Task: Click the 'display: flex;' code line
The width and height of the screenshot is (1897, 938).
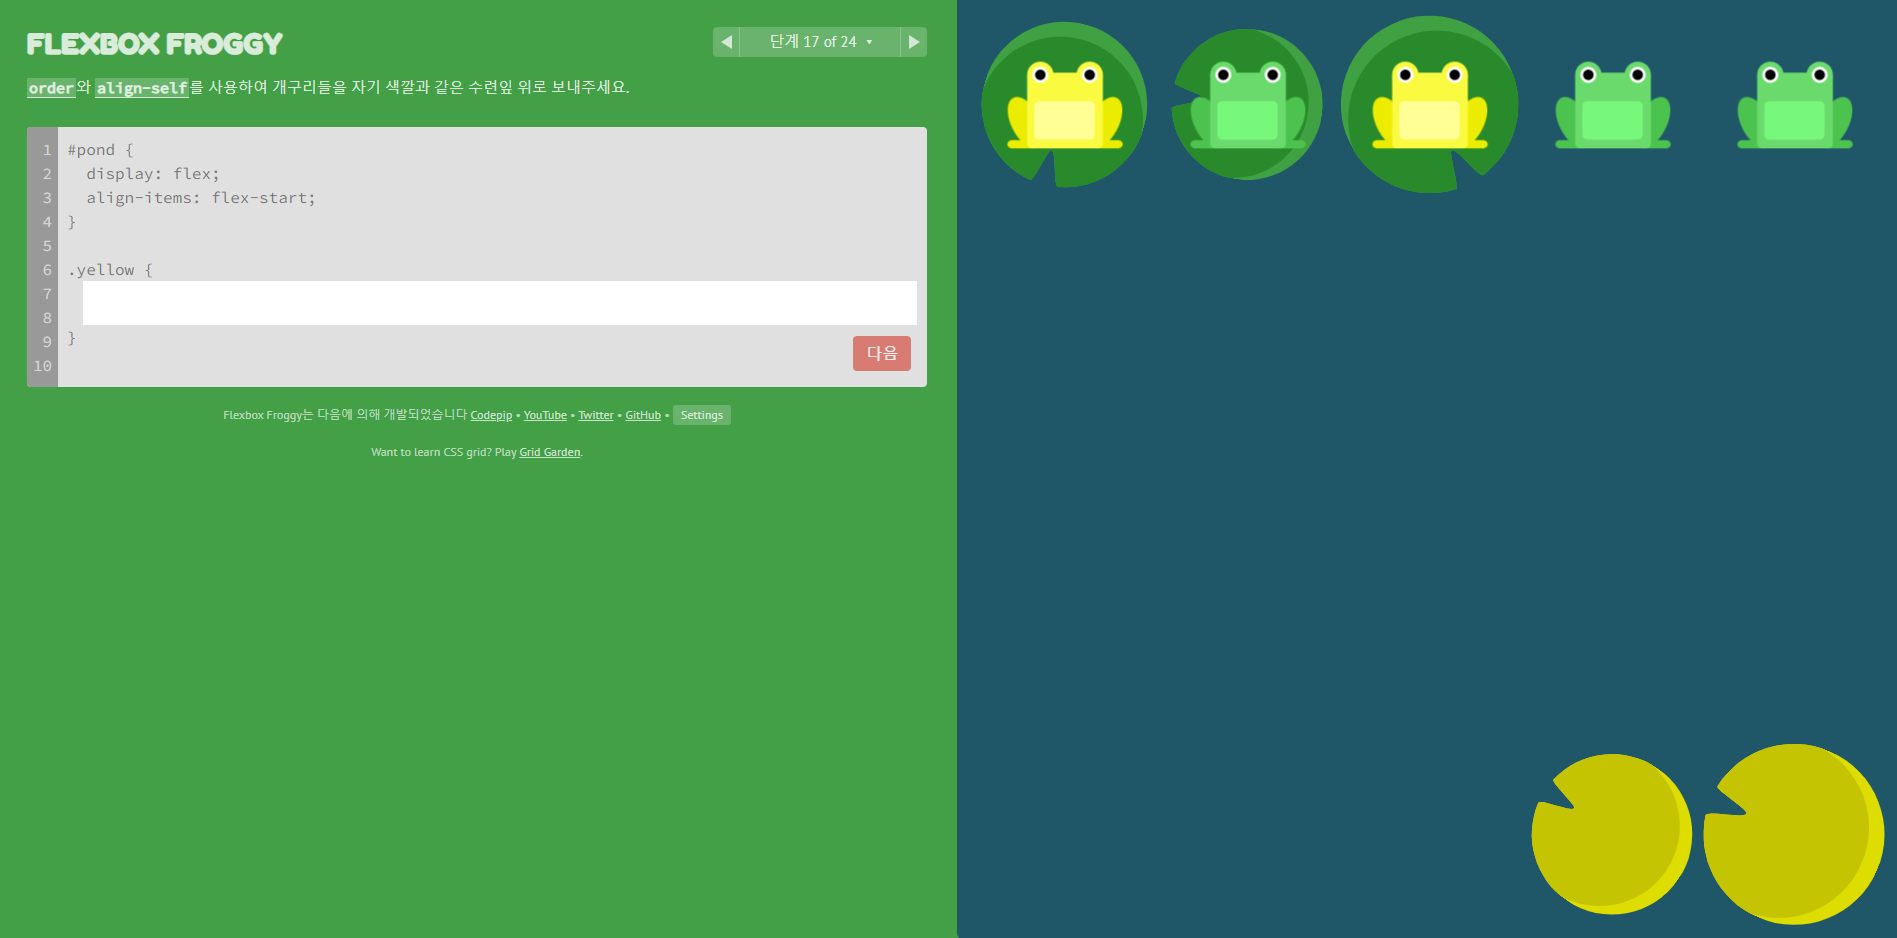Action: tap(153, 174)
